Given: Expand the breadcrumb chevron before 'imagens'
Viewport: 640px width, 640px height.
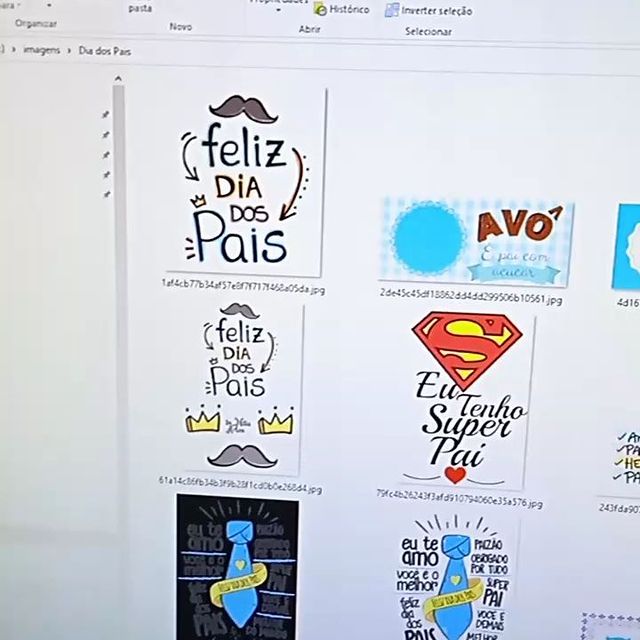Looking at the screenshot, I should click(x=13, y=50).
